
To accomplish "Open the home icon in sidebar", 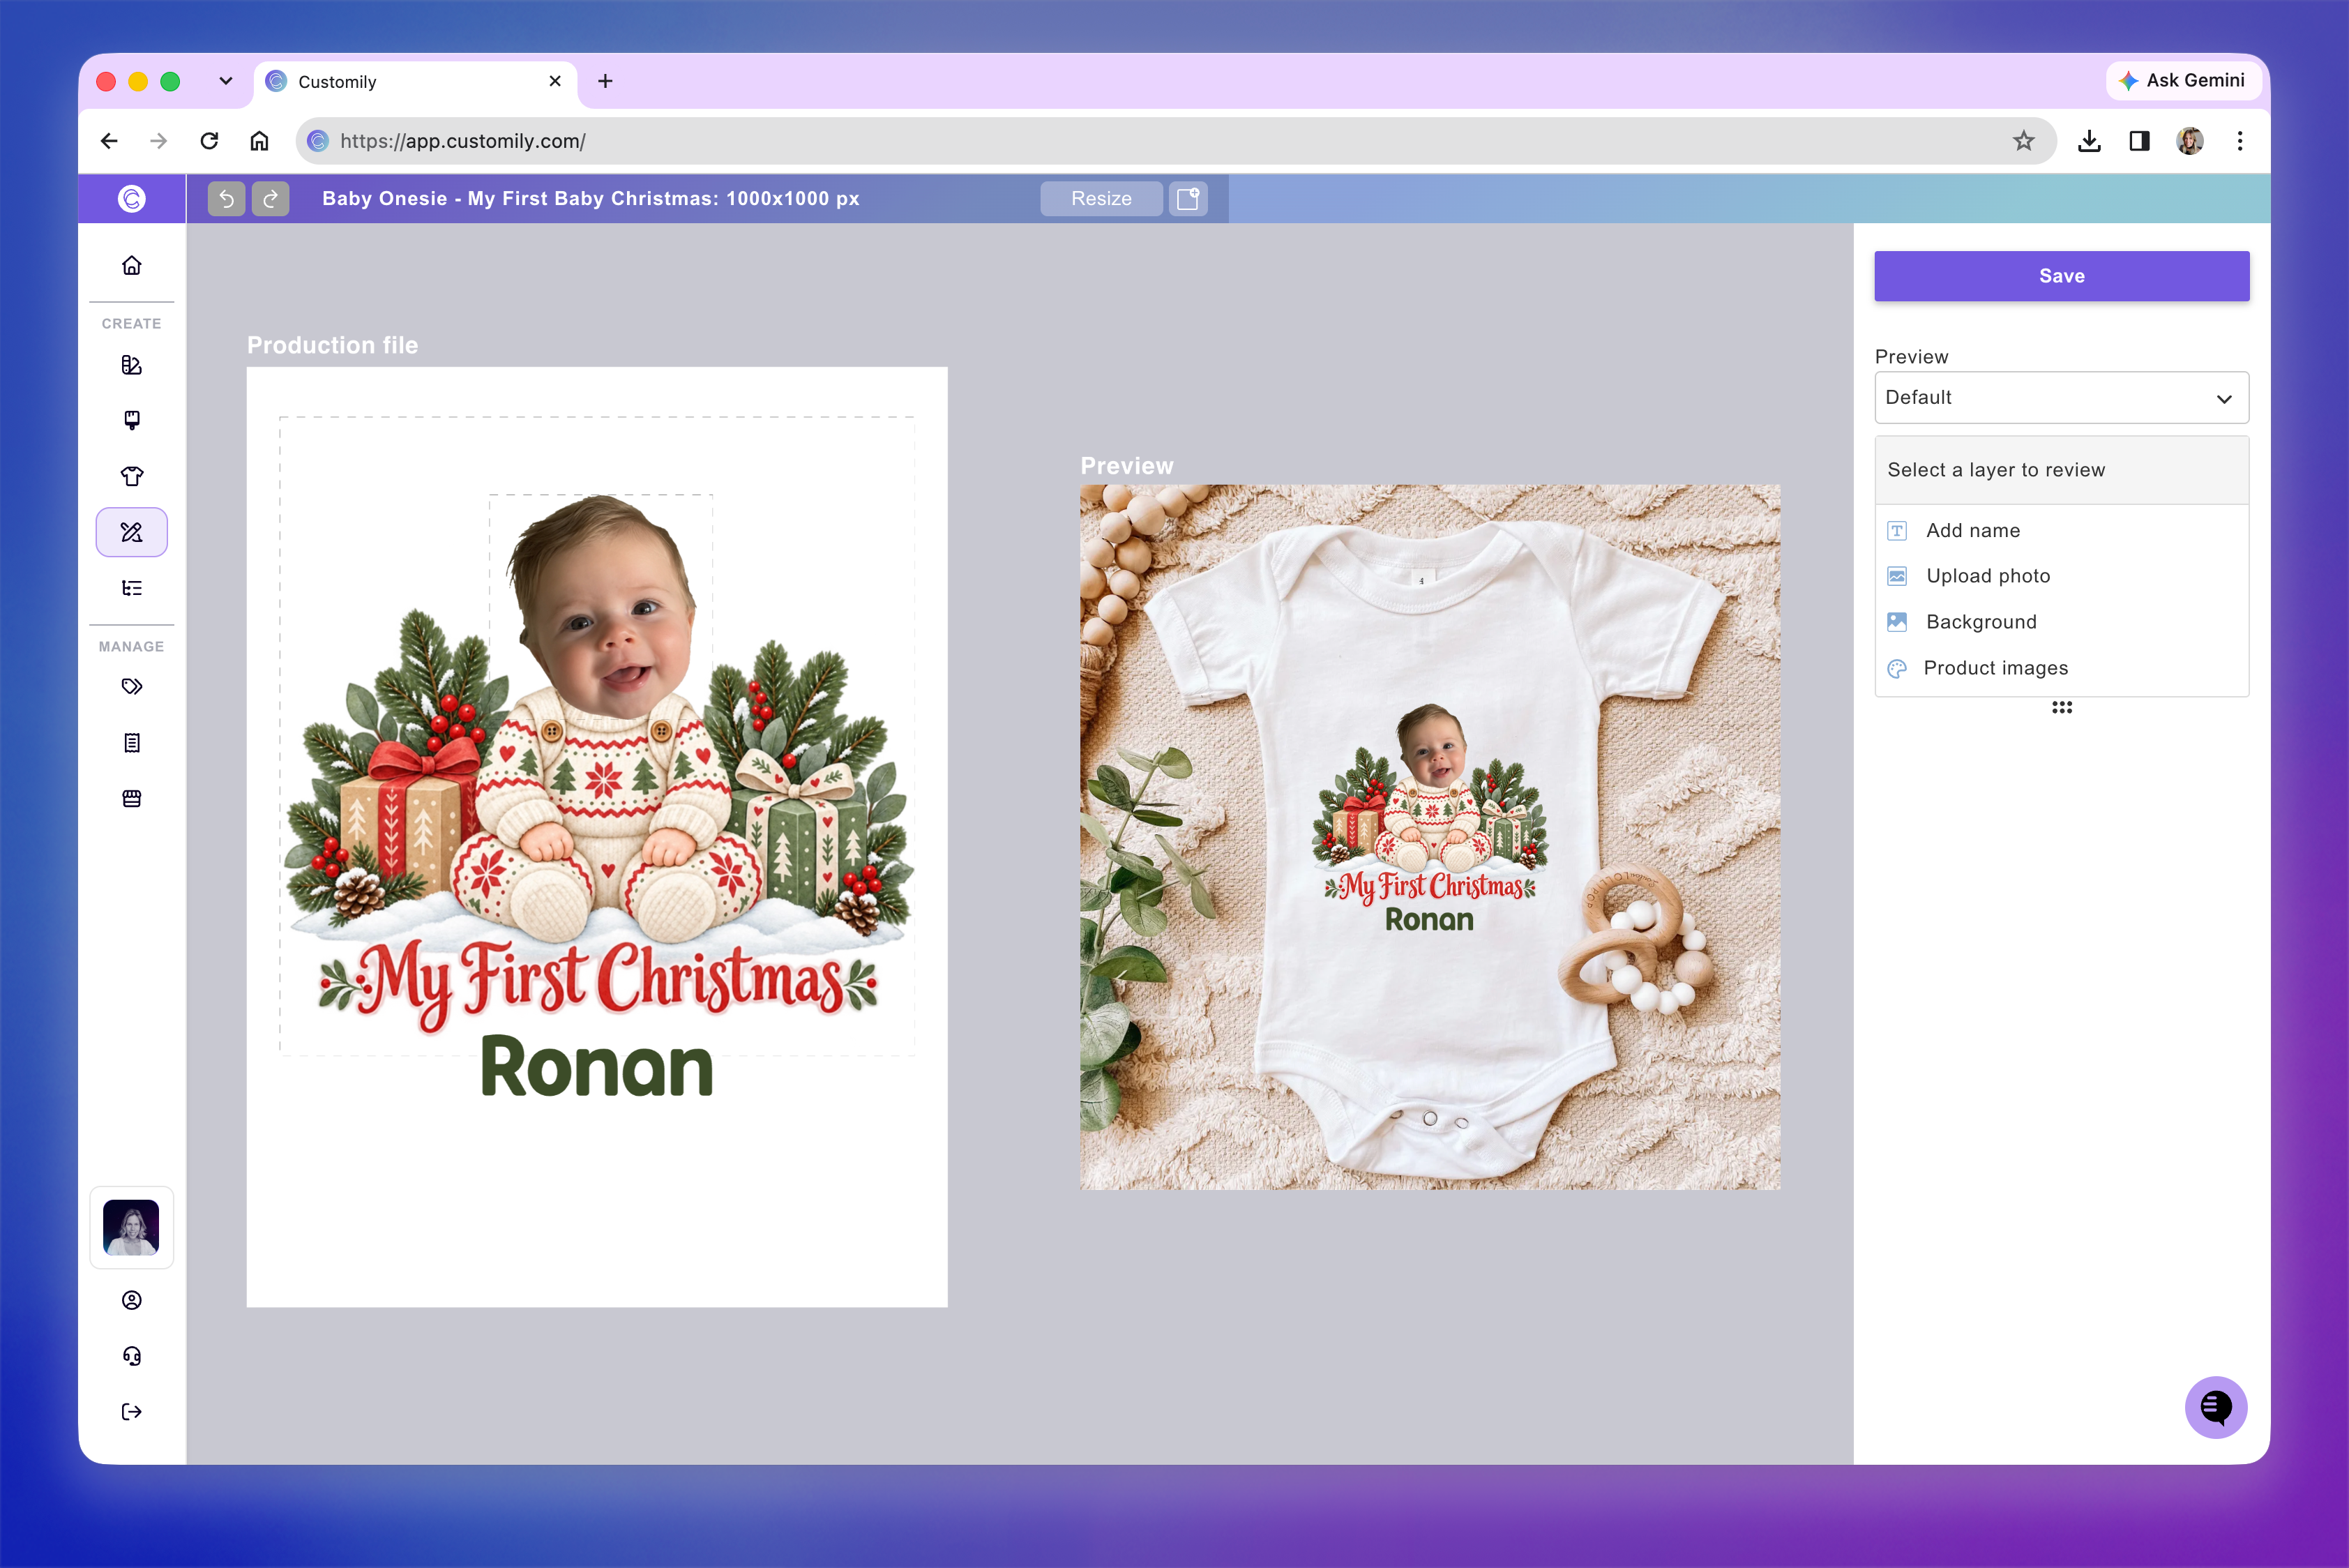I will pyautogui.click(x=132, y=265).
